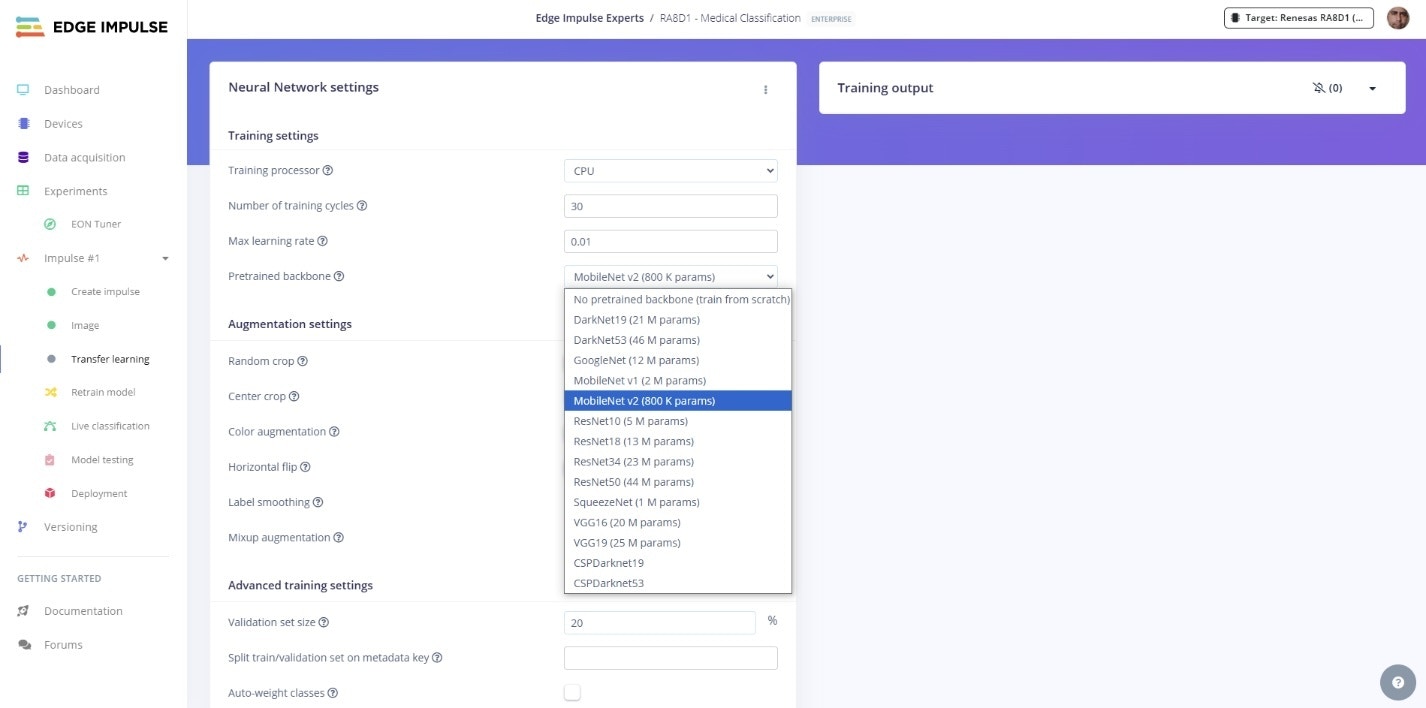This screenshot has height=708, width=1426.
Task: Choose DarkNet19 (21 M params)
Action: pyautogui.click(x=678, y=320)
